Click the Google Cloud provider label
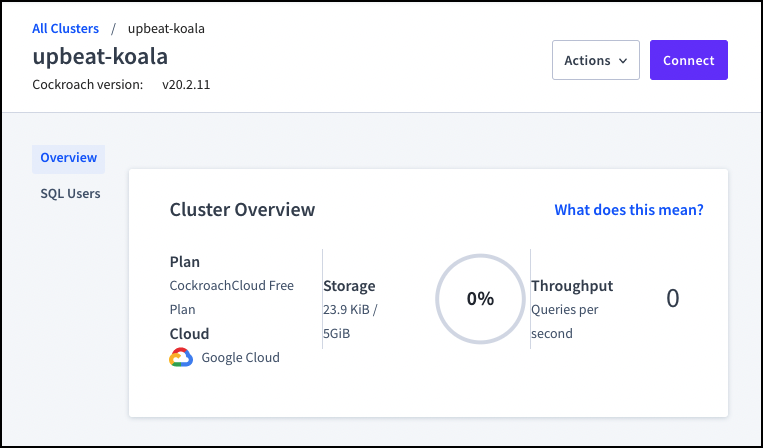The width and height of the screenshot is (763, 448). click(240, 357)
